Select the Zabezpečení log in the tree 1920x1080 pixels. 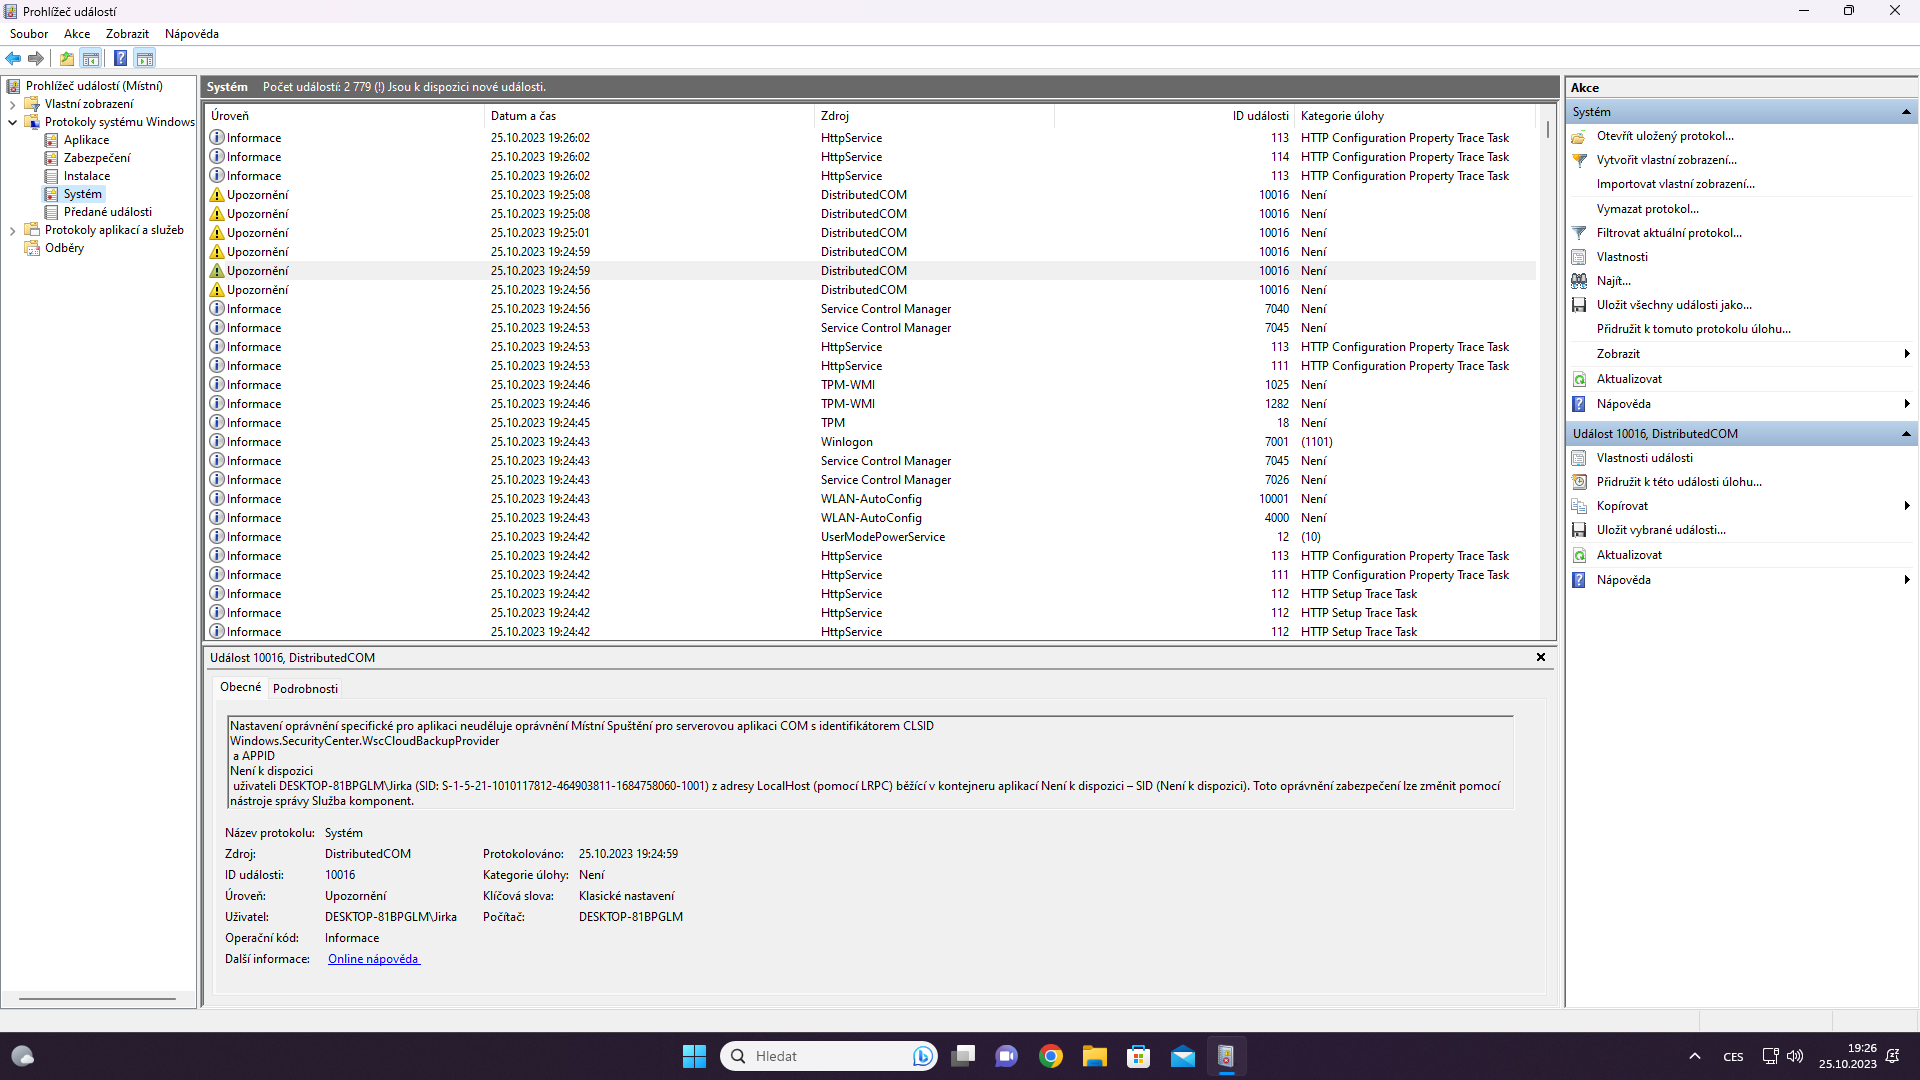96,158
